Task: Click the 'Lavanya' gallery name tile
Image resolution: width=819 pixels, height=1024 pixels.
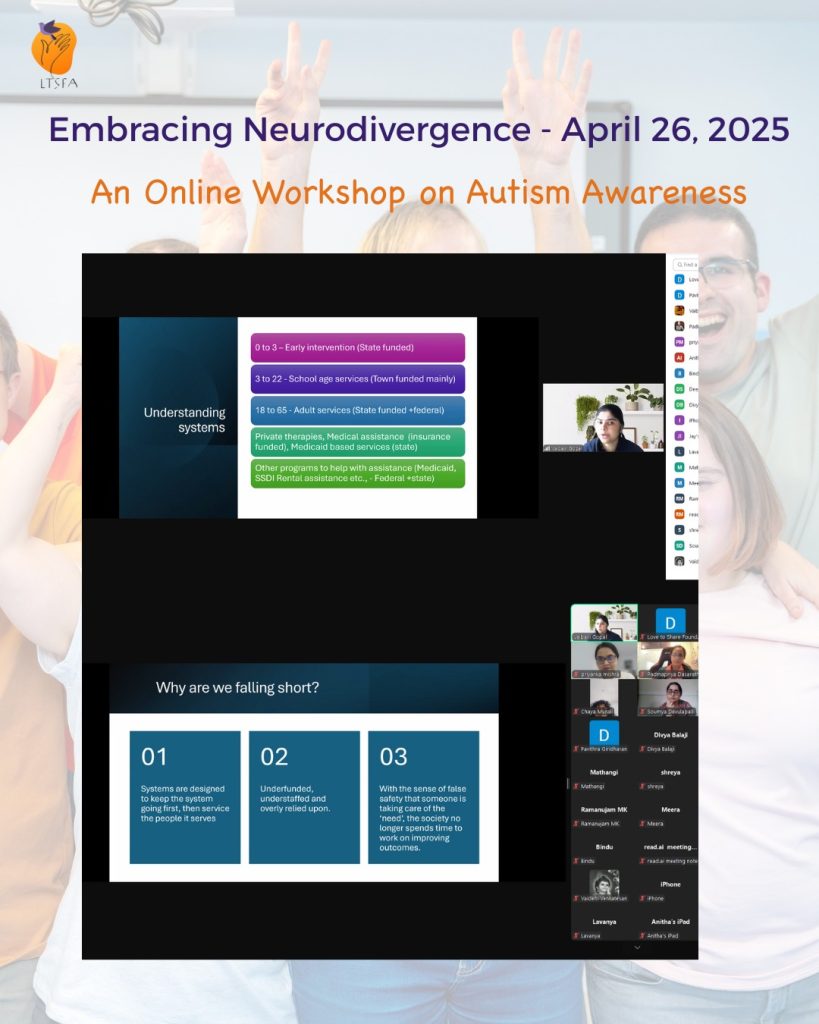Action: pyautogui.click(x=604, y=921)
